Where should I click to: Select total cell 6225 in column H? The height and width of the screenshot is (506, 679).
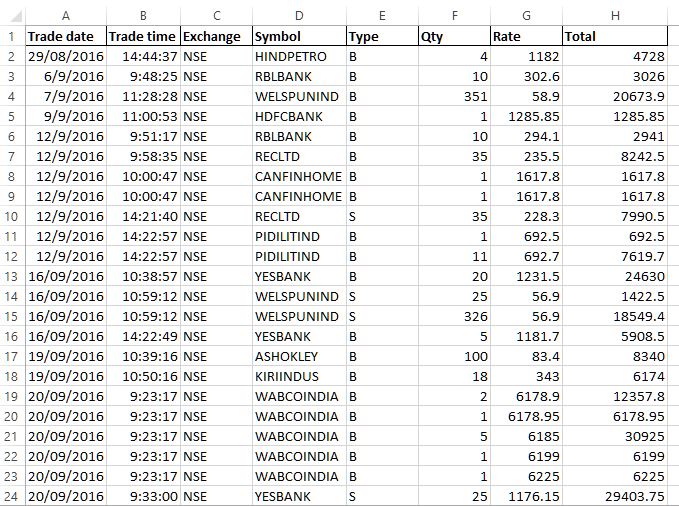click(x=615, y=476)
